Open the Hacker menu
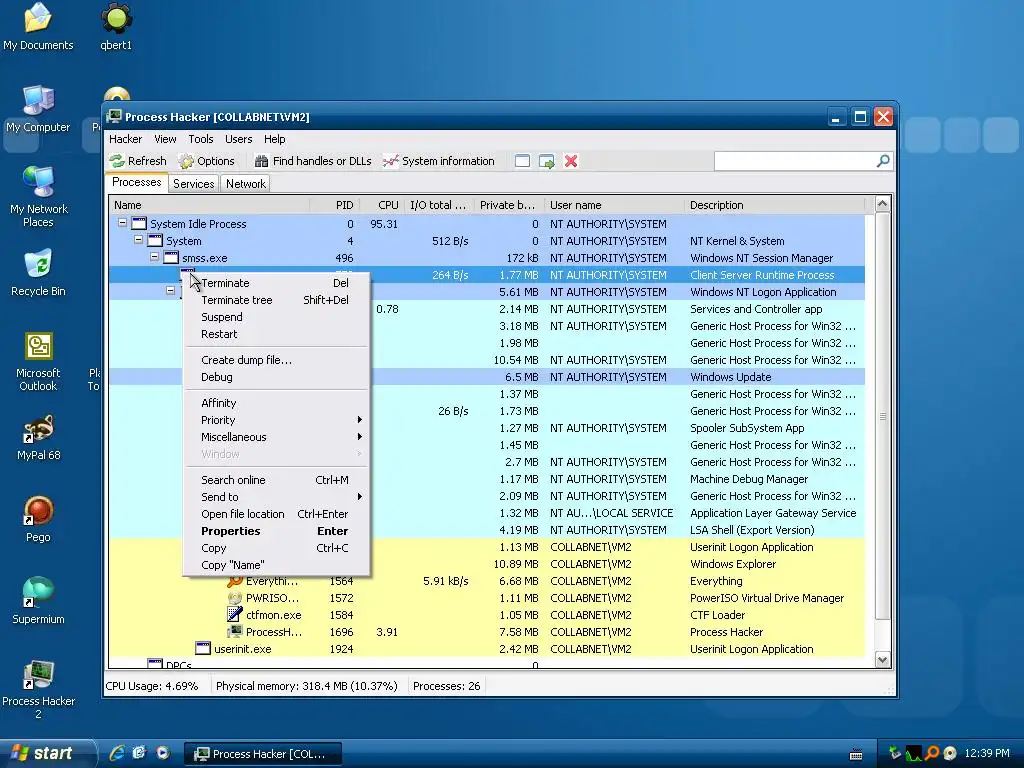This screenshot has width=1024, height=768. coord(125,139)
